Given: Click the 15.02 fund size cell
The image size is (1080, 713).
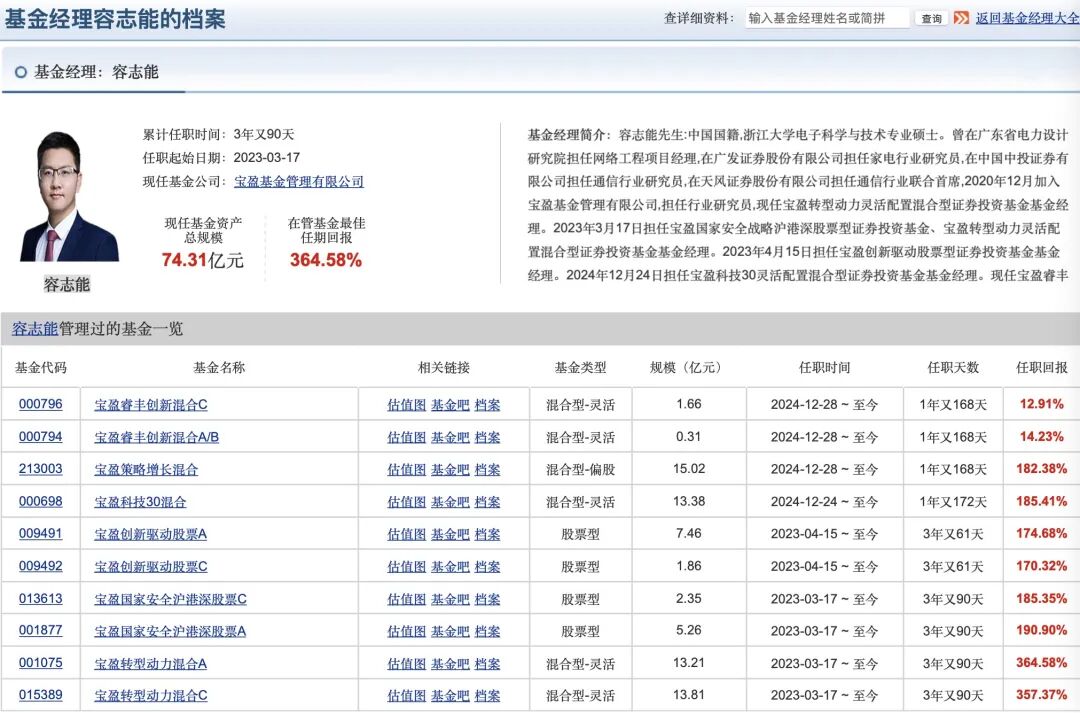Looking at the screenshot, I should tap(689, 469).
